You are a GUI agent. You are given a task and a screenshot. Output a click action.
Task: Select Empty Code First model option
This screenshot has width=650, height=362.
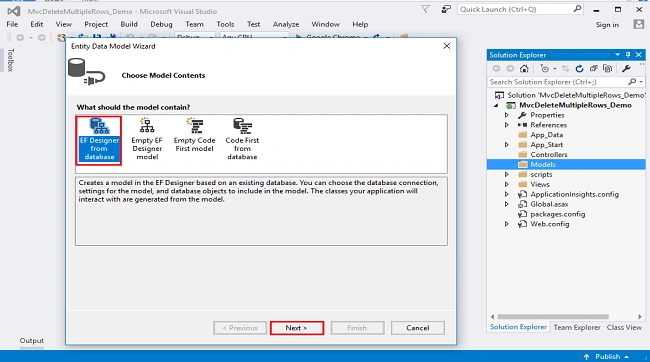(x=194, y=136)
